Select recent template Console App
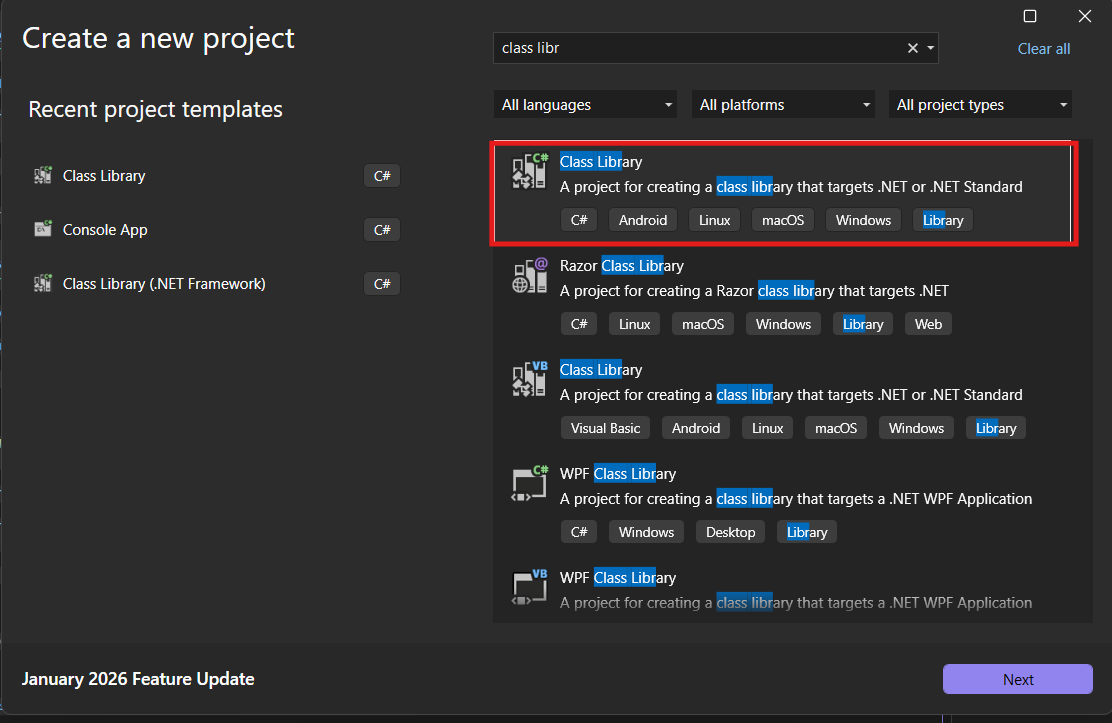The width and height of the screenshot is (1112, 723). pos(105,229)
